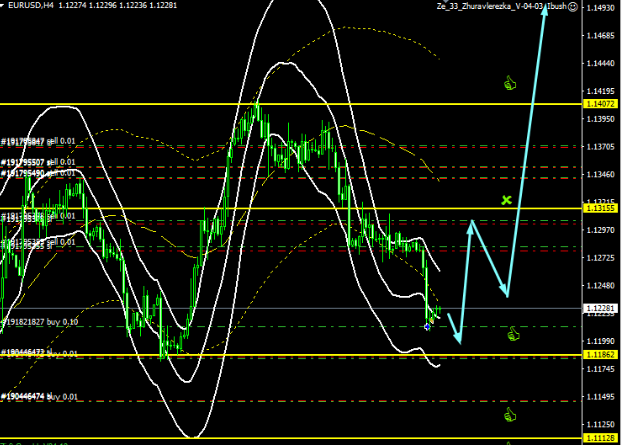Click the smiley face icon beside the expert advisor name
The width and height of the screenshot is (622, 446).
pos(614,6)
